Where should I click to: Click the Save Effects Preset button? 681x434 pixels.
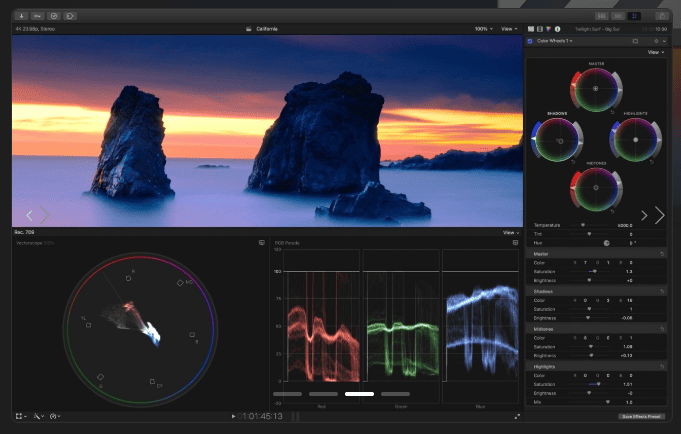tap(641, 416)
